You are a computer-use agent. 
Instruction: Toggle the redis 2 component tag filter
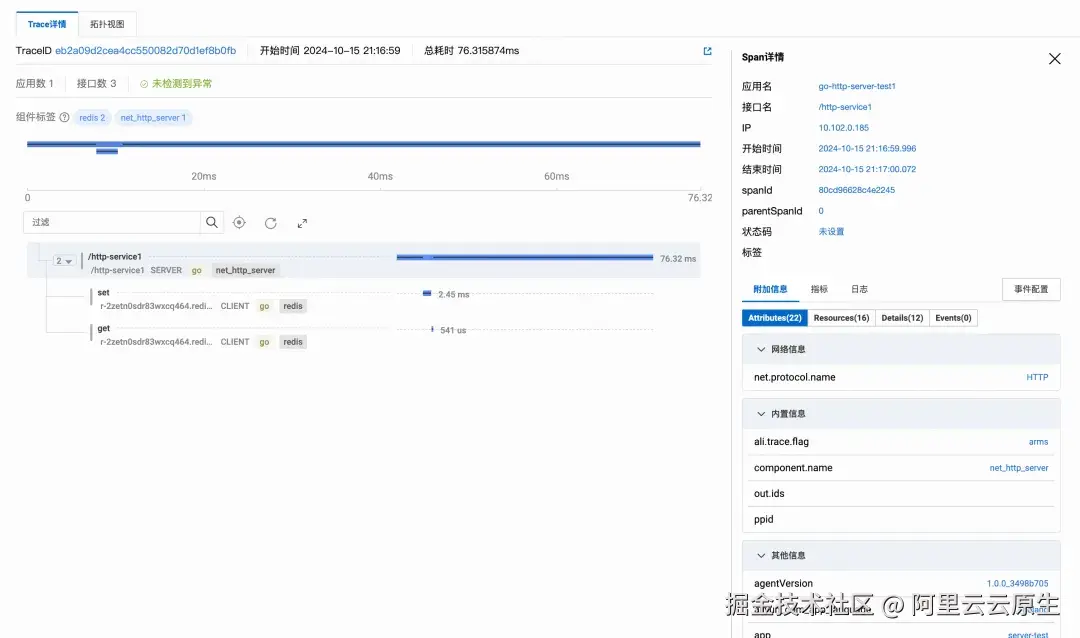pos(91,117)
